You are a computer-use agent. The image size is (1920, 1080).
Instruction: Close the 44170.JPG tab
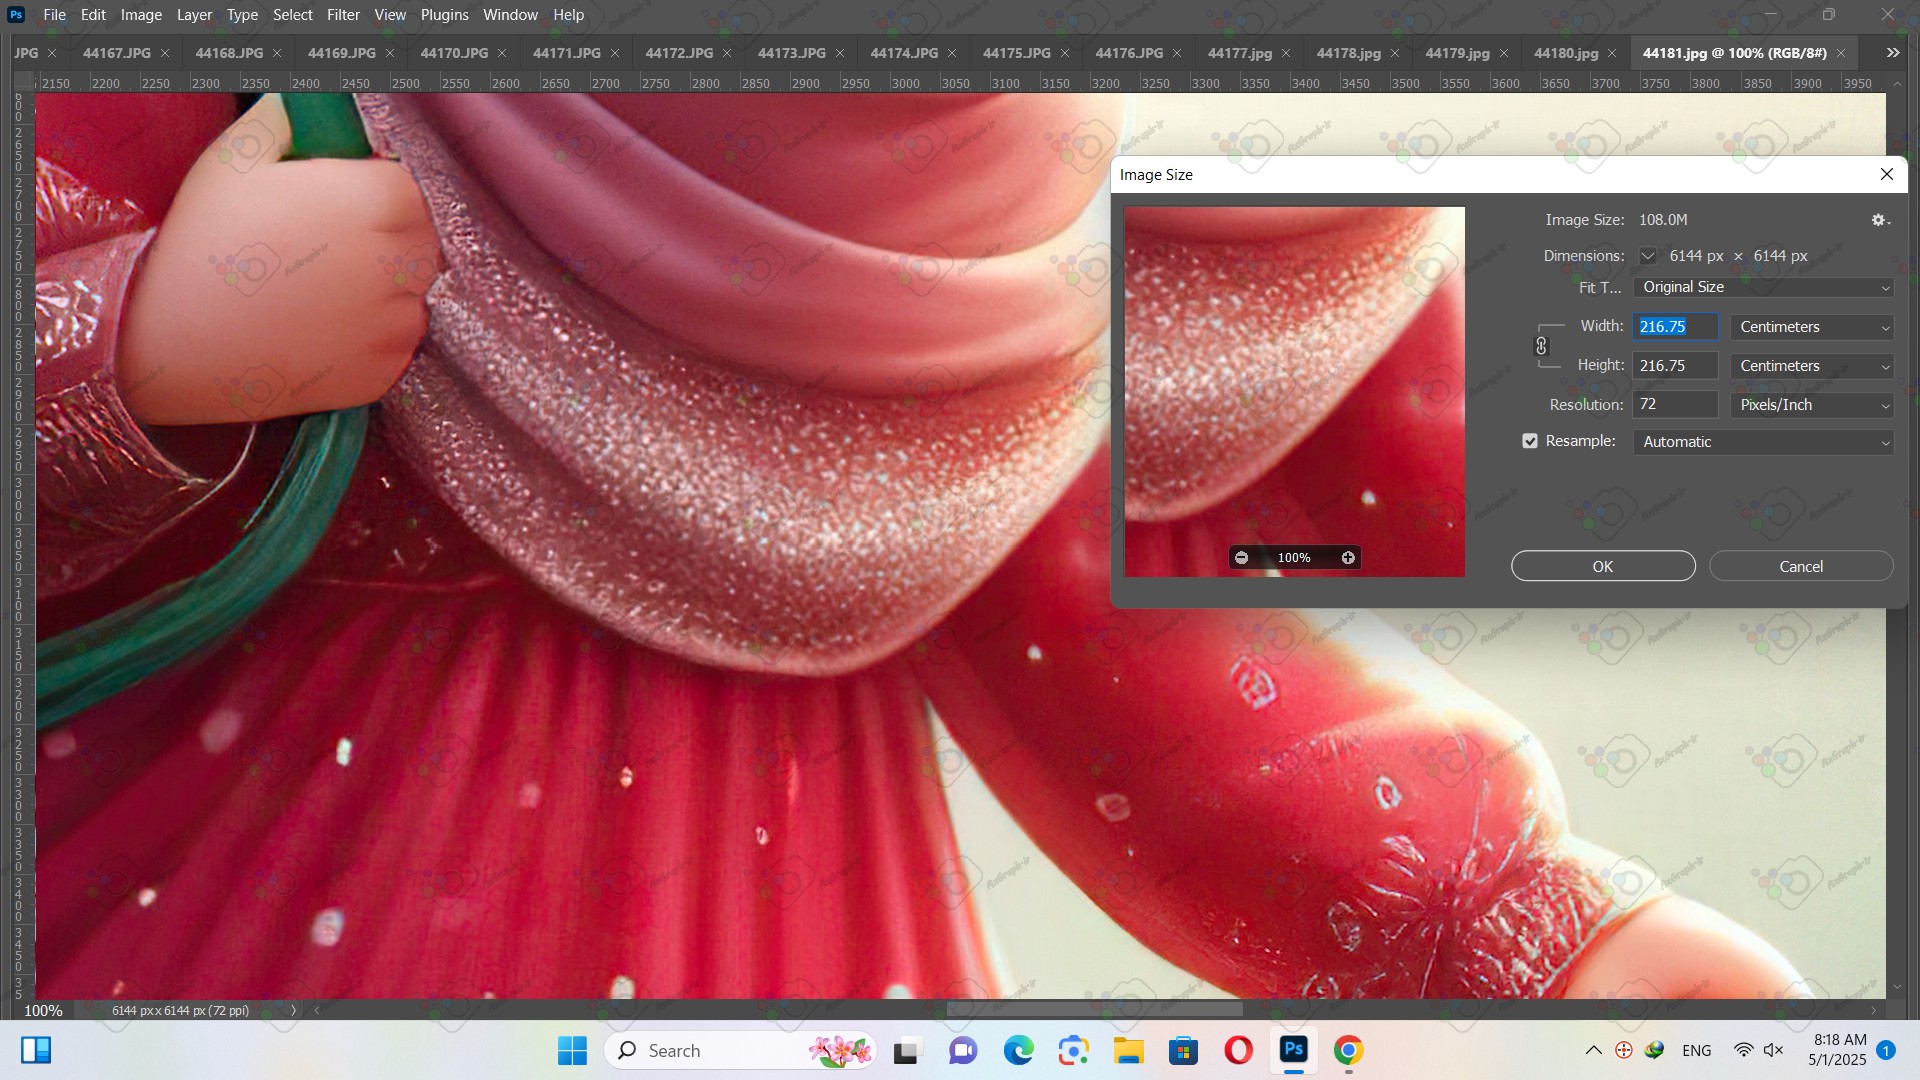[x=502, y=53]
